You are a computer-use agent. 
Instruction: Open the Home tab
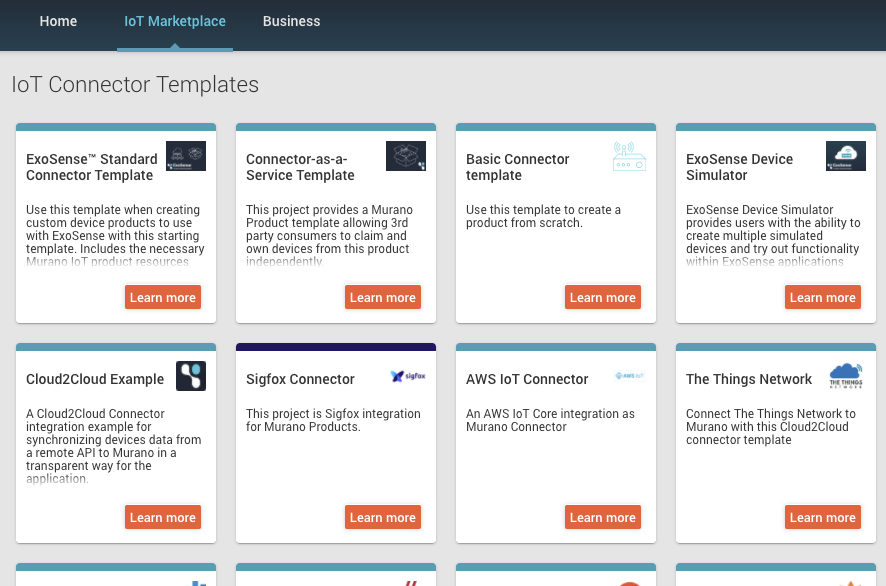coord(58,21)
